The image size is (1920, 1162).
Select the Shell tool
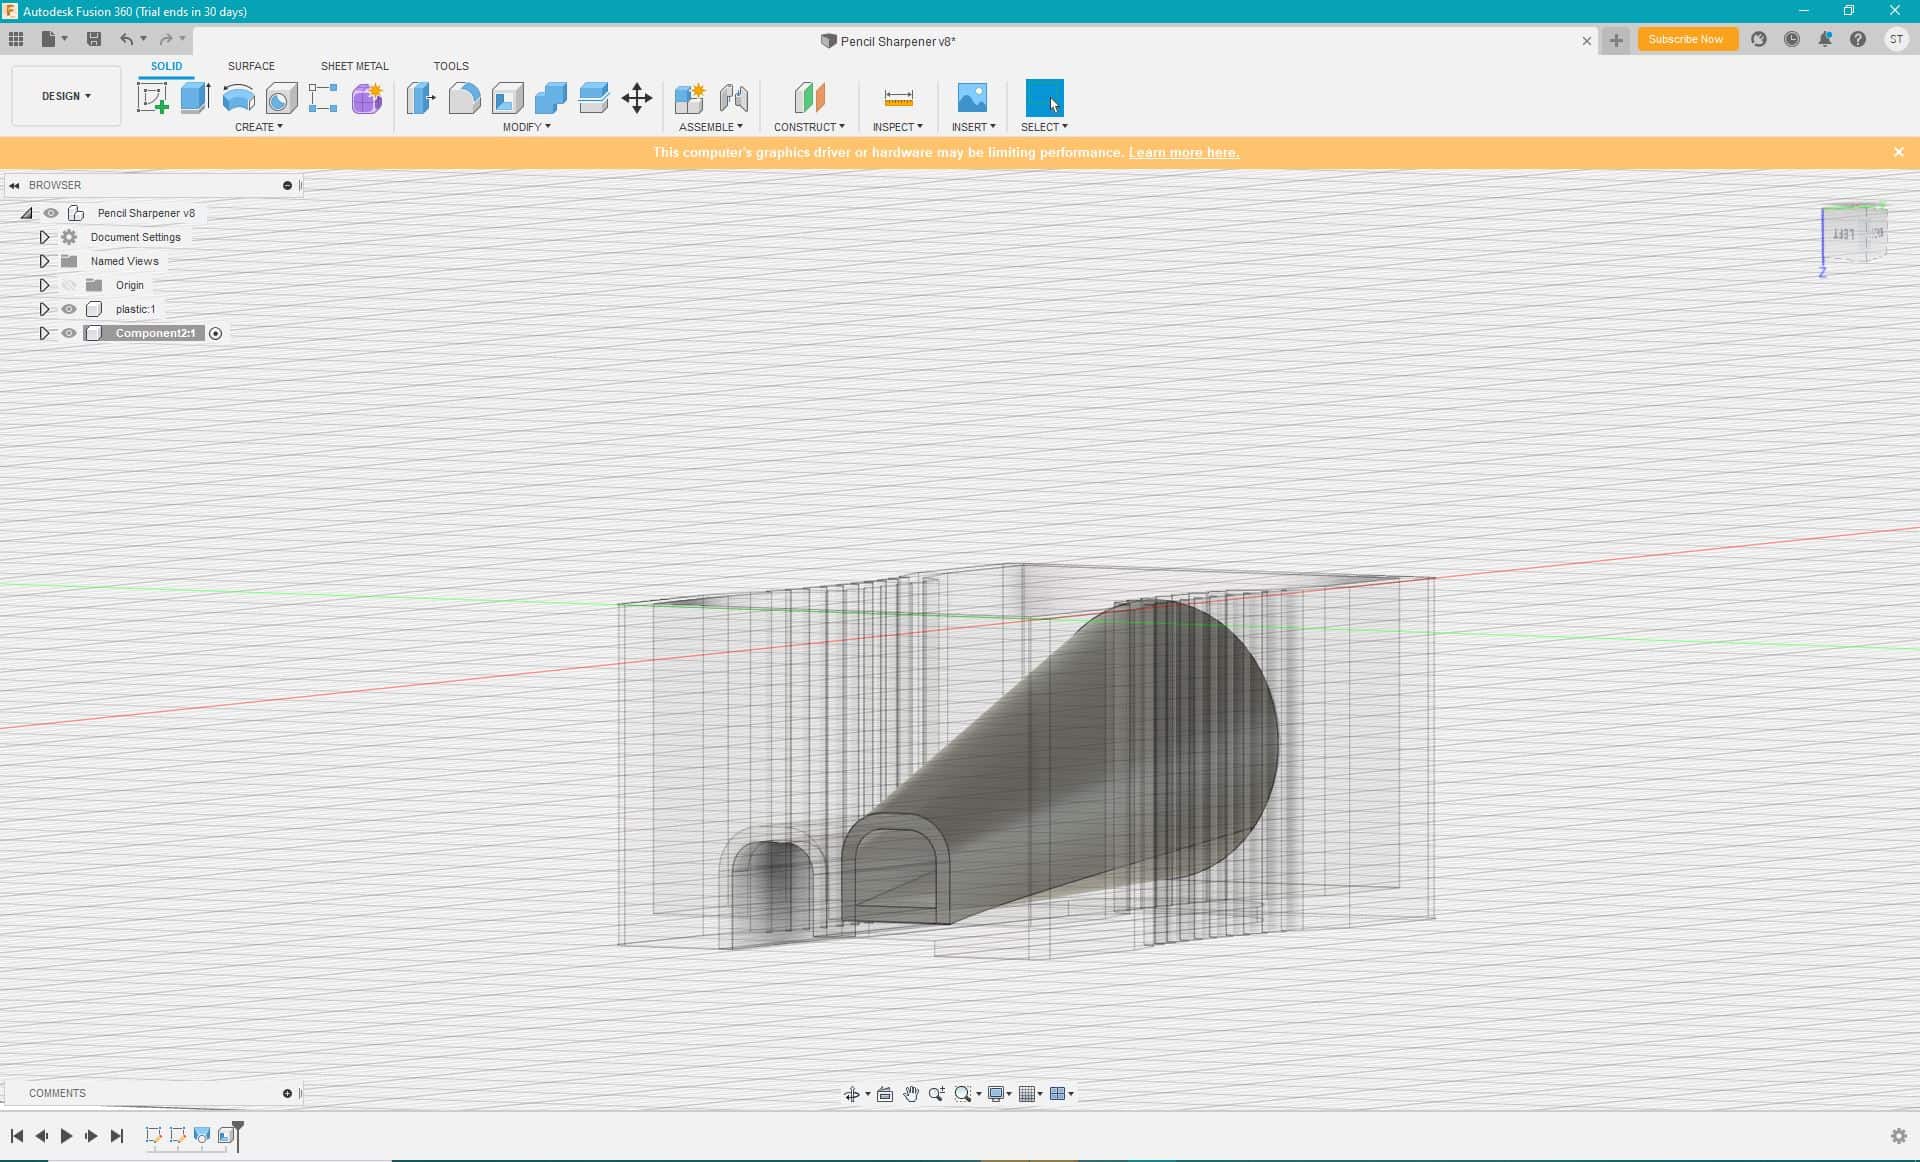pos(507,98)
